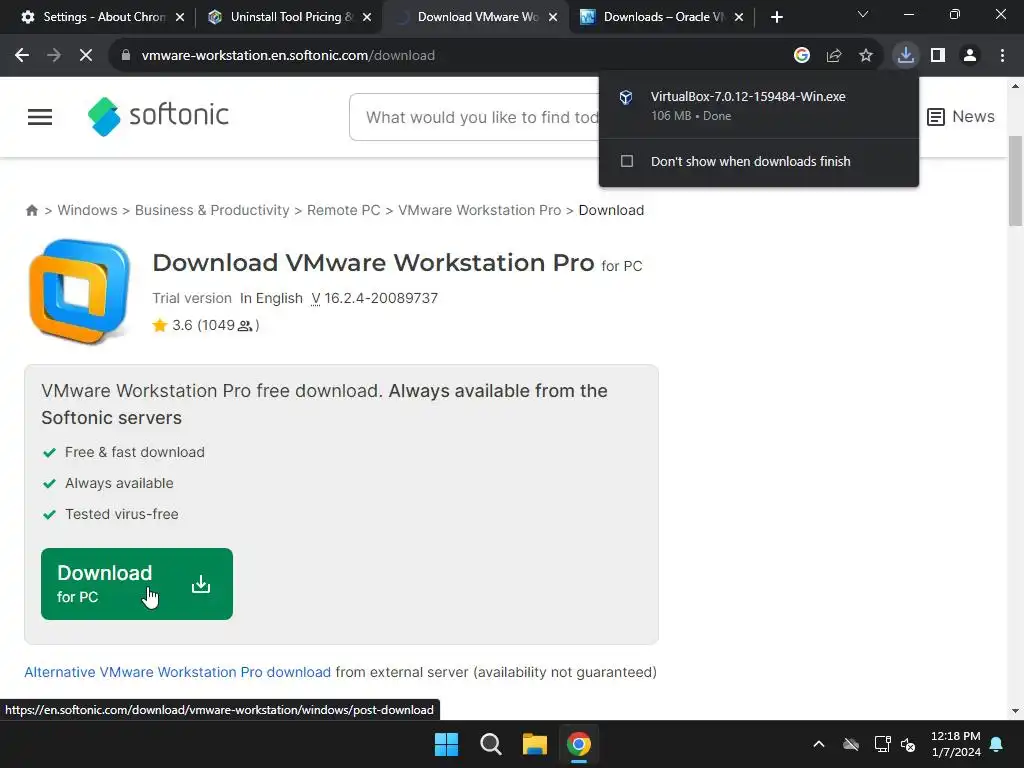Stop loading the page
The image size is (1024, 768).
pyautogui.click(x=86, y=56)
